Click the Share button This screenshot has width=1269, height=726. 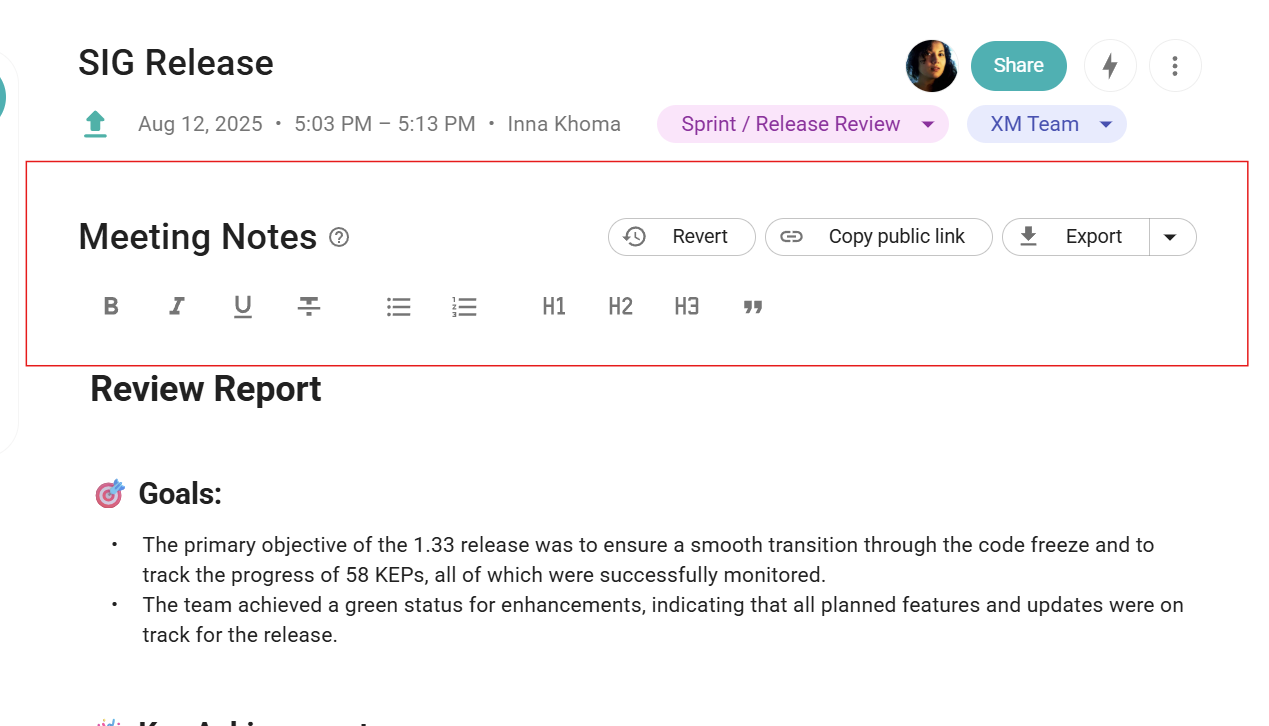pyautogui.click(x=1018, y=66)
